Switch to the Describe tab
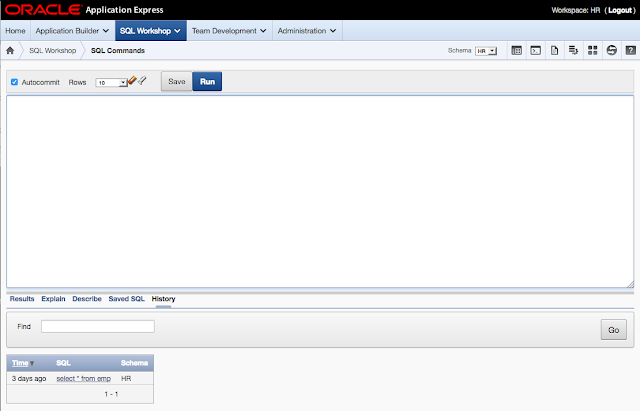Viewport: 640px width, 411px height. [x=87, y=299]
